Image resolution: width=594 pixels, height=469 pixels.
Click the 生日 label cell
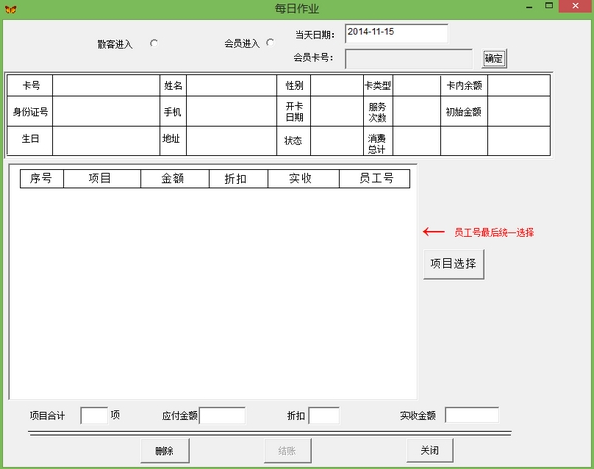[x=30, y=141]
